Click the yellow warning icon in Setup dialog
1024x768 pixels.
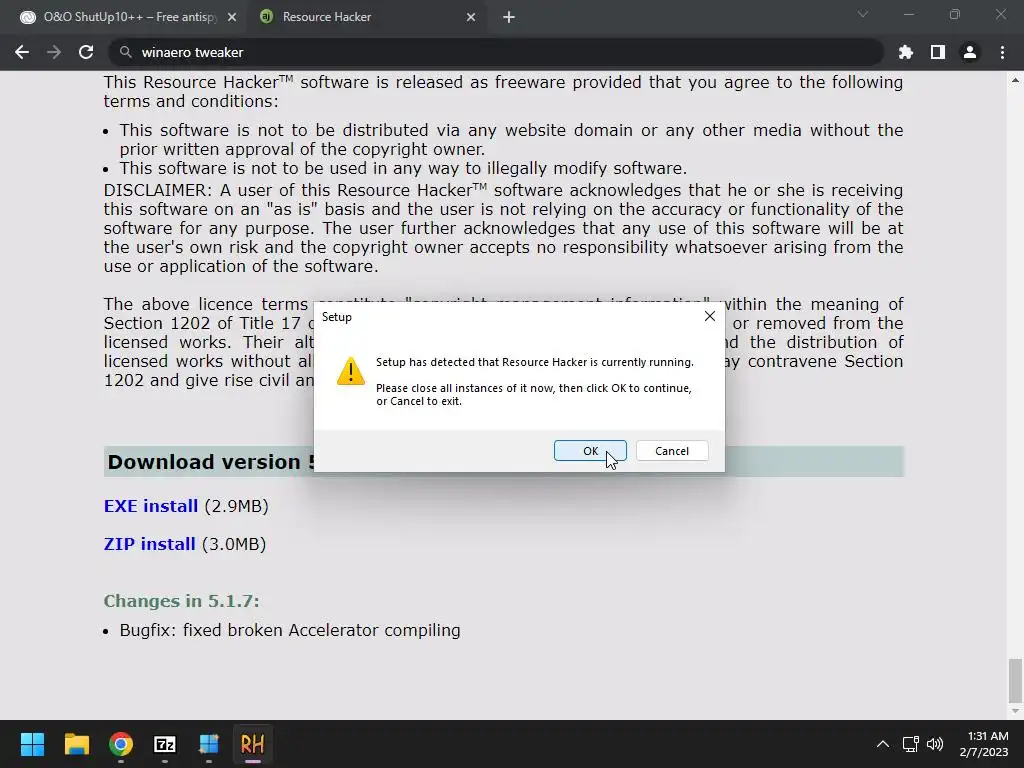351,372
